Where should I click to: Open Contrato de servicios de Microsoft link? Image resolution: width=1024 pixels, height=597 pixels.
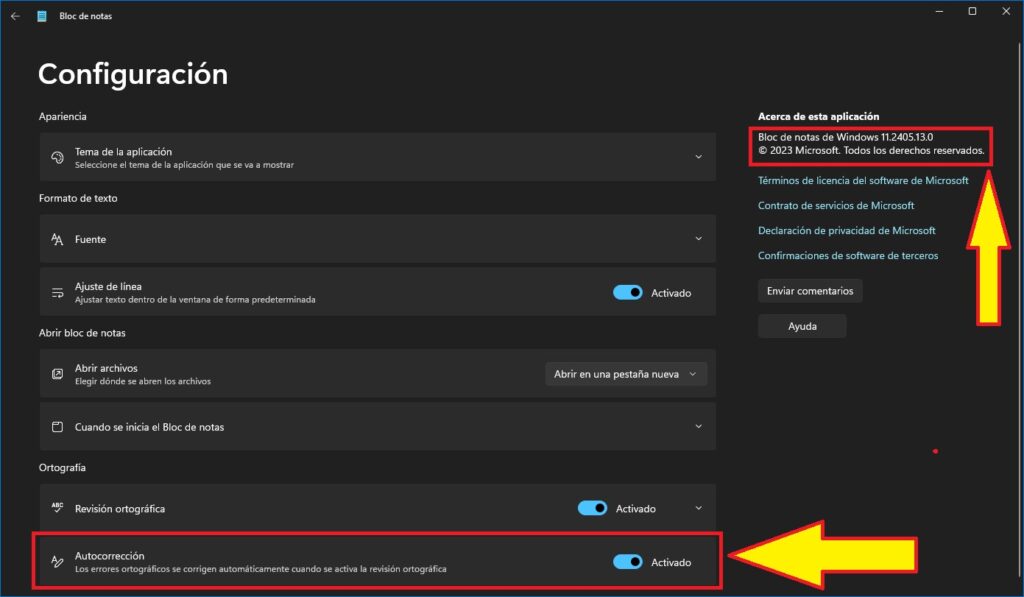point(835,205)
